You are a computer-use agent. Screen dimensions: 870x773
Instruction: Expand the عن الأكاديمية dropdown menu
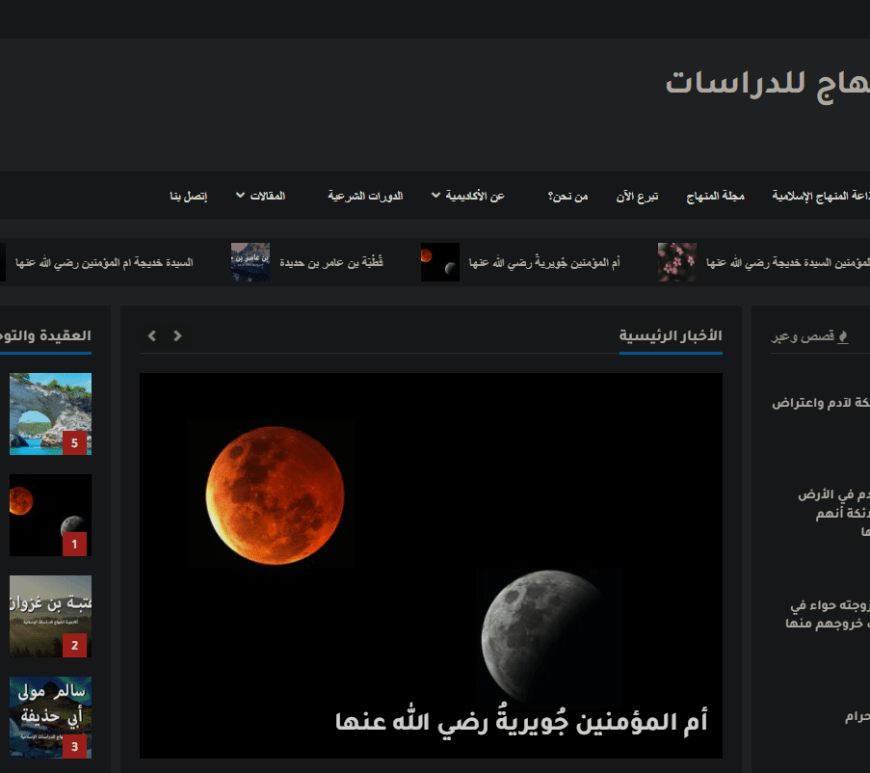(468, 196)
